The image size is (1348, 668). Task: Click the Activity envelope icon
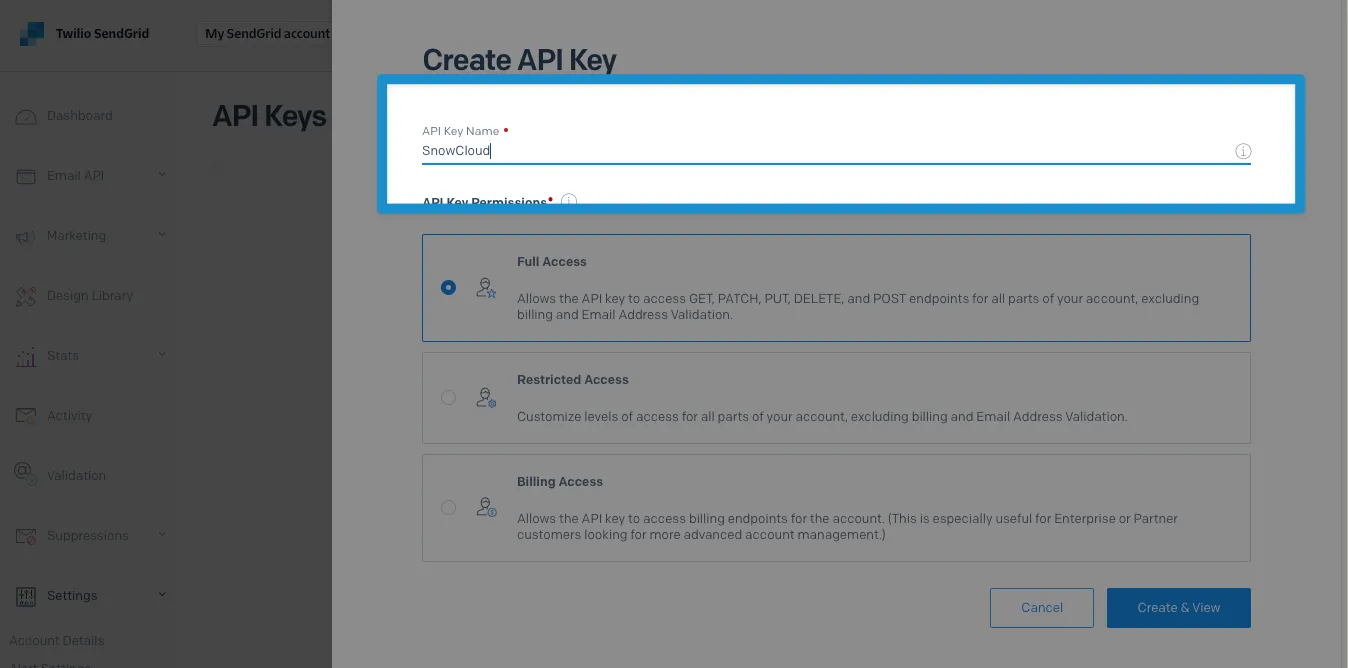(x=27, y=416)
